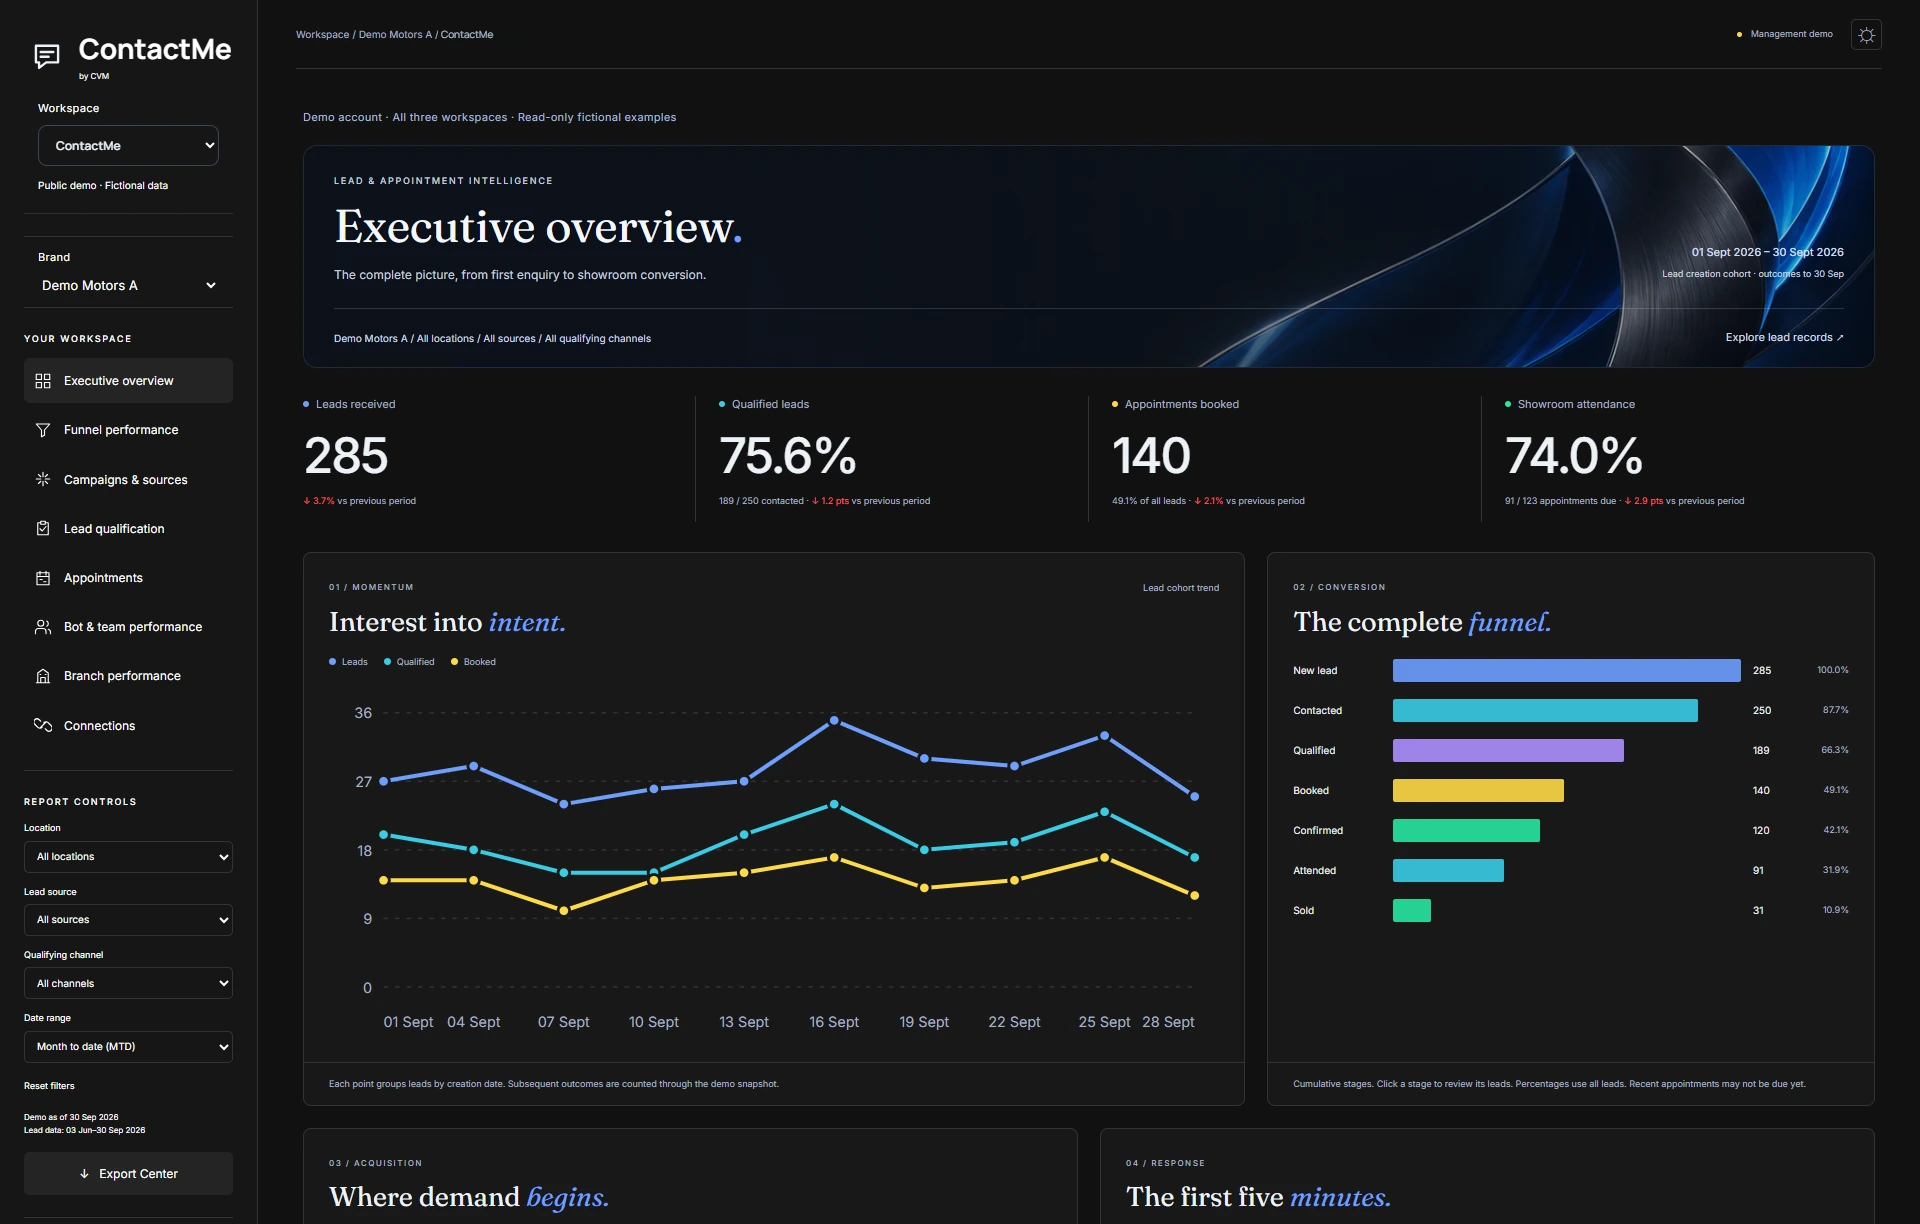1920x1224 pixels.
Task: Click the Campaigns & sources sparkle icon
Action: [43, 479]
